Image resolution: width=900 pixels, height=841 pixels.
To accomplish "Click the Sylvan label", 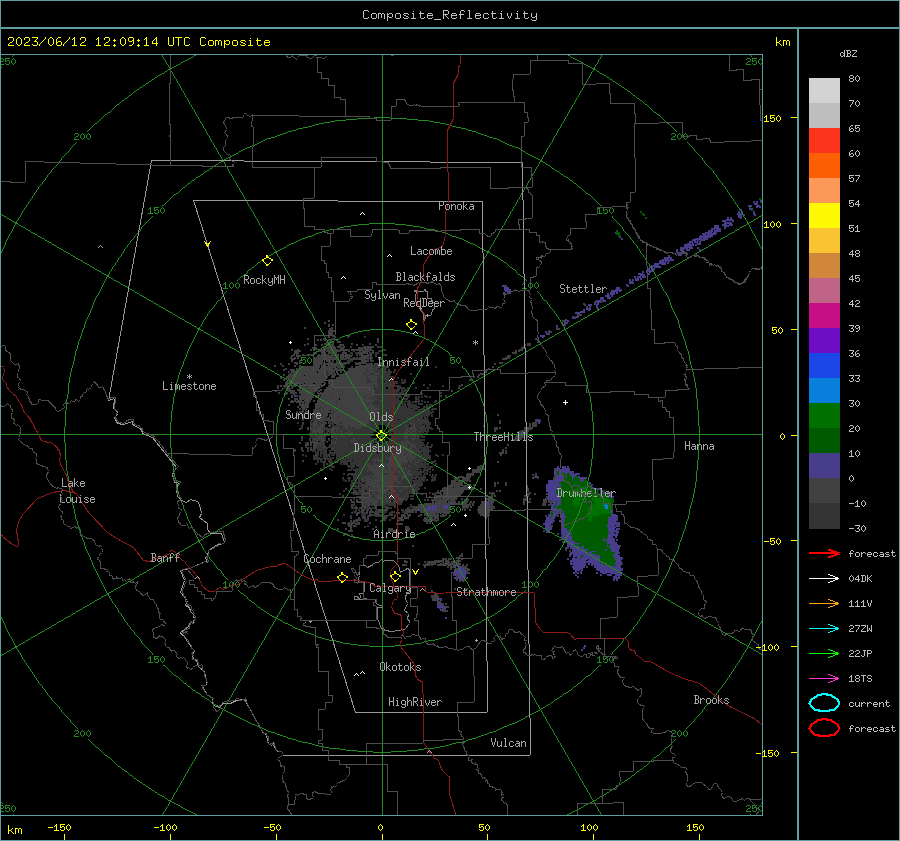I will click(x=382, y=295).
